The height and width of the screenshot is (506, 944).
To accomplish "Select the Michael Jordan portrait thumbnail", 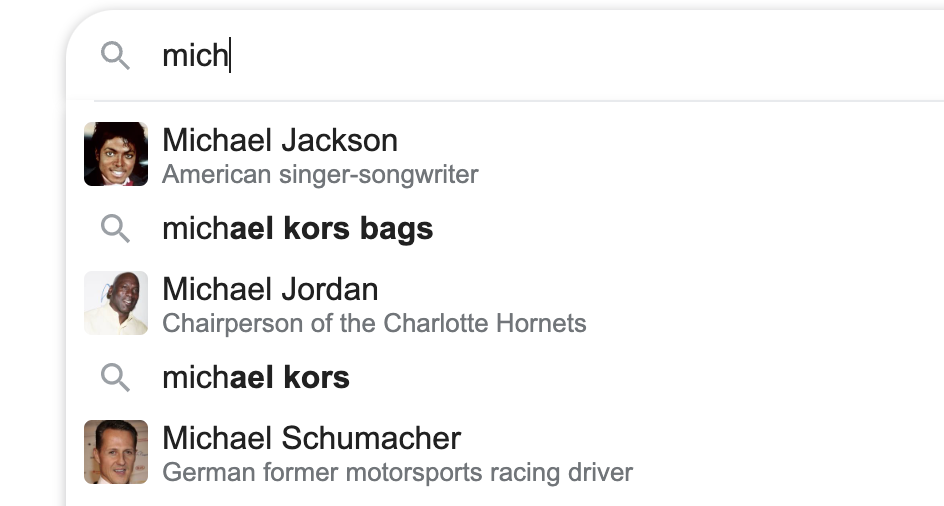I will coord(116,303).
